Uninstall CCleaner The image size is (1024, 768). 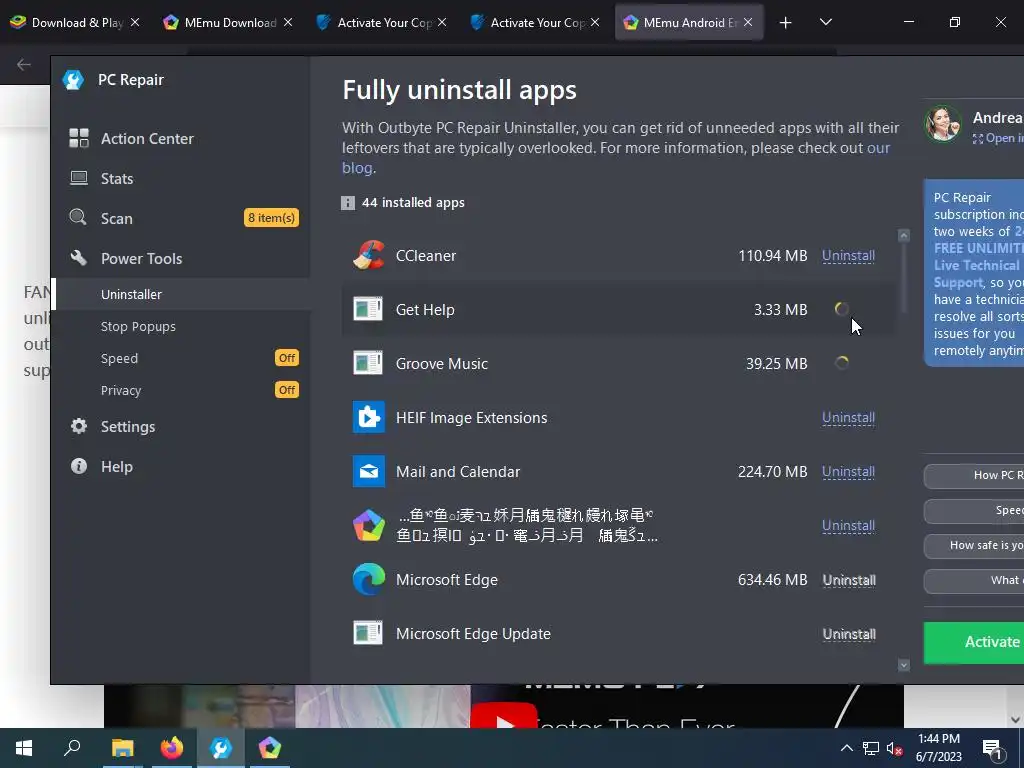click(x=848, y=255)
